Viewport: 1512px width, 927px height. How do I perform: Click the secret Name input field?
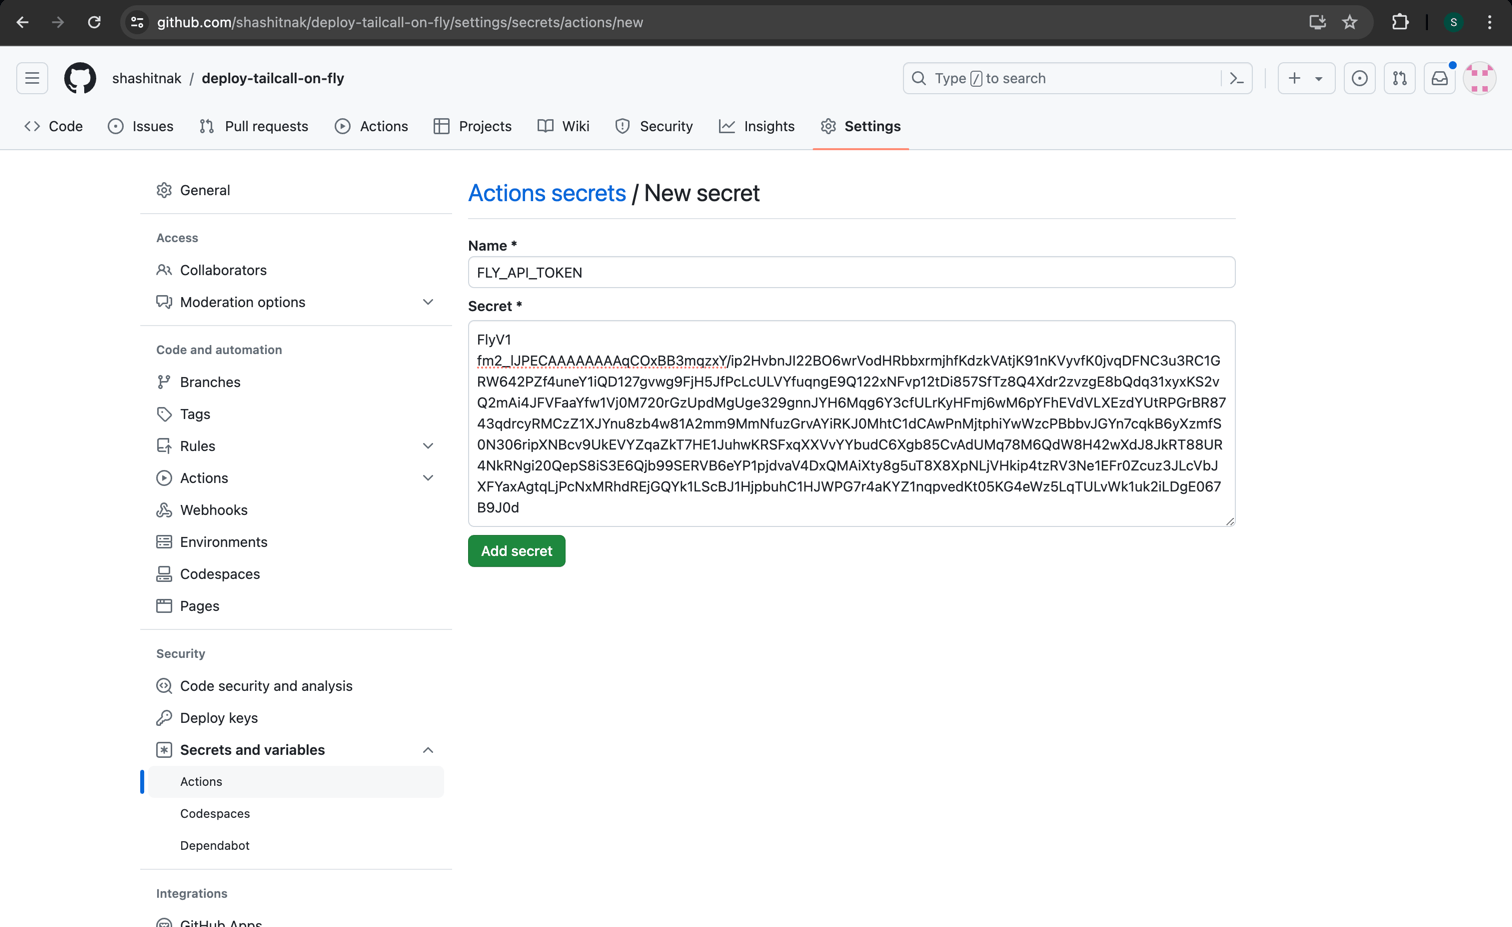pos(851,272)
